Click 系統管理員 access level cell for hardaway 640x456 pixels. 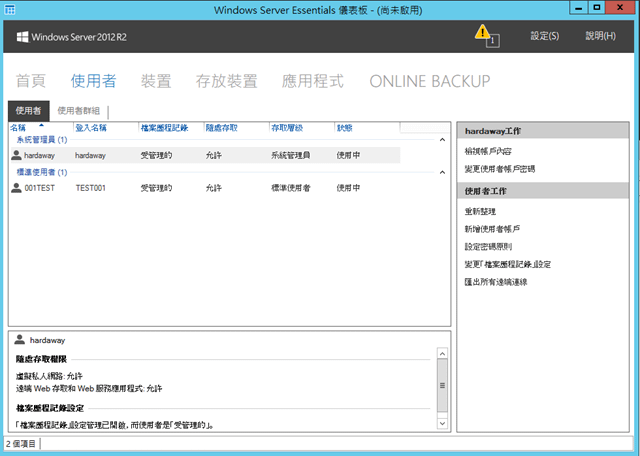click(291, 156)
